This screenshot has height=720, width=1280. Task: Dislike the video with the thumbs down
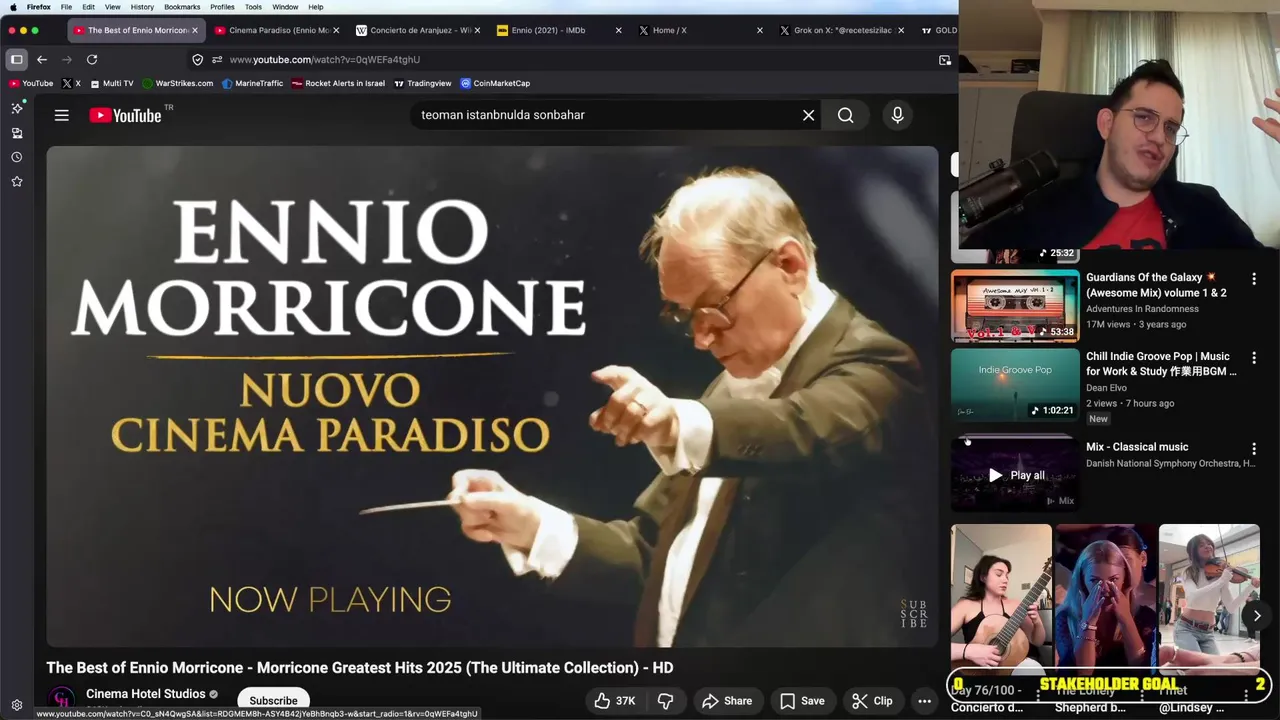[x=665, y=701]
